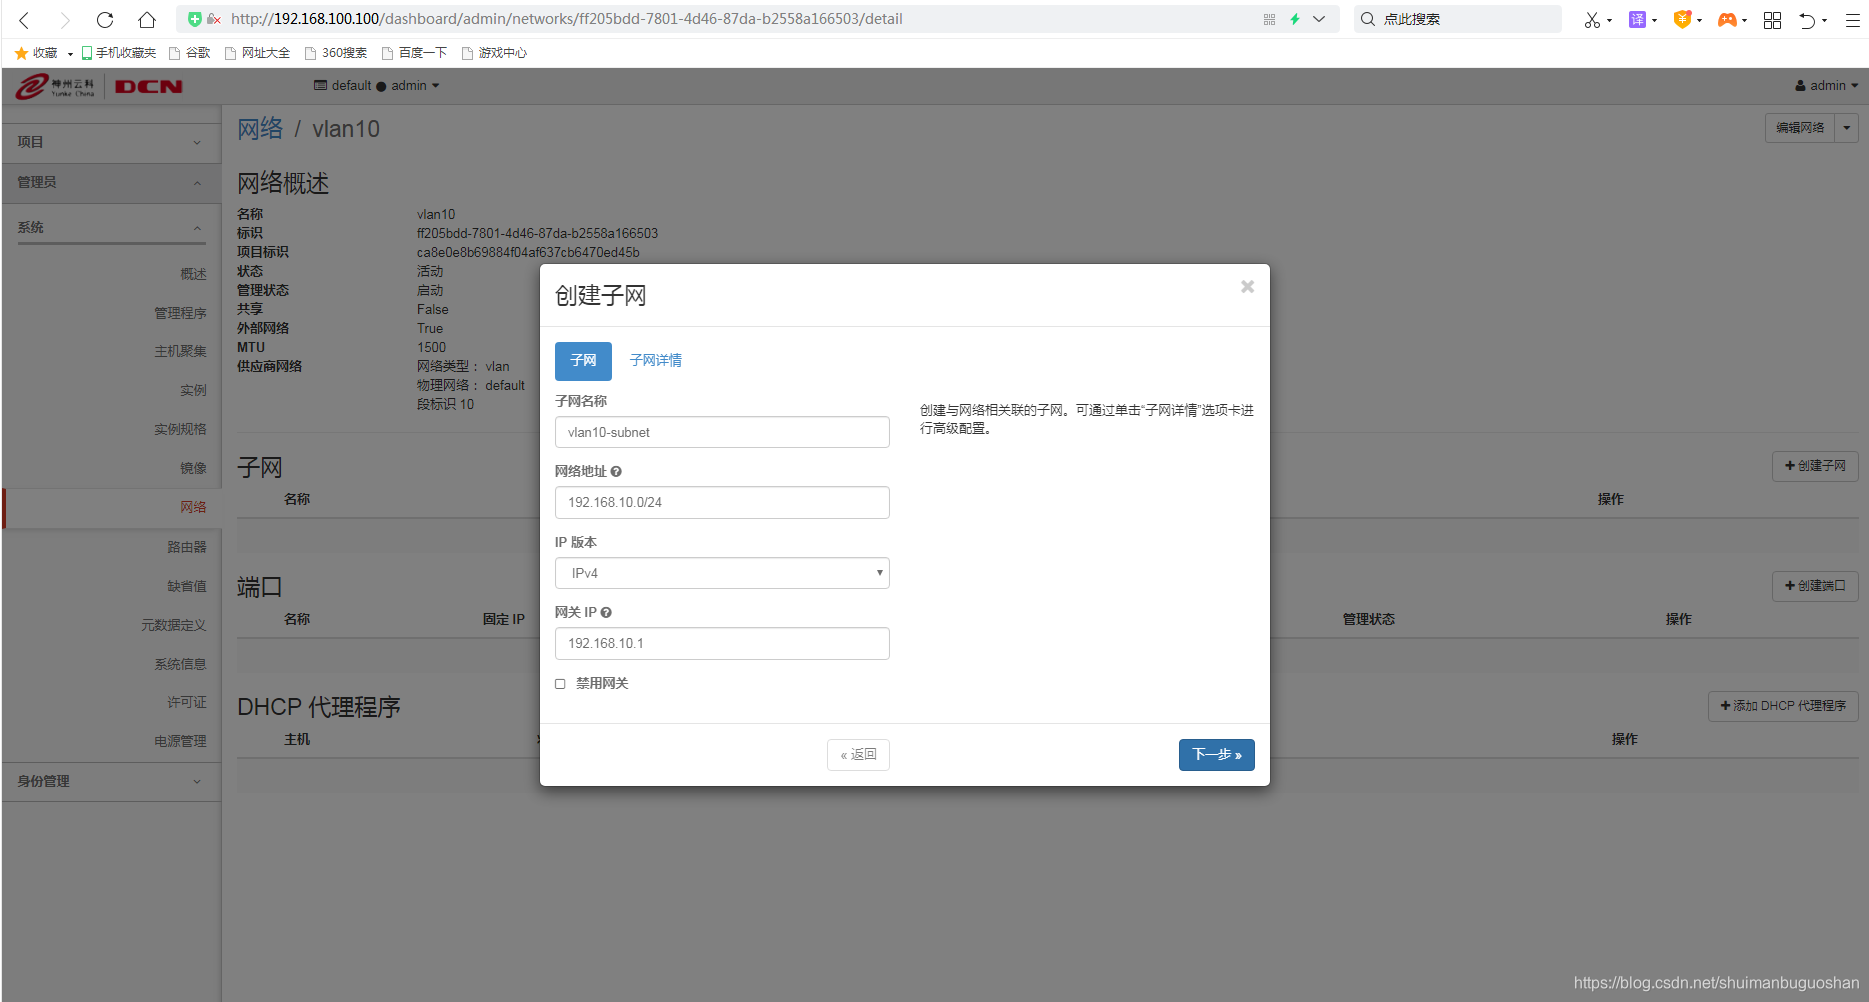Open 实例规格 in the sidebar
The image size is (1869, 1002).
pos(180,429)
